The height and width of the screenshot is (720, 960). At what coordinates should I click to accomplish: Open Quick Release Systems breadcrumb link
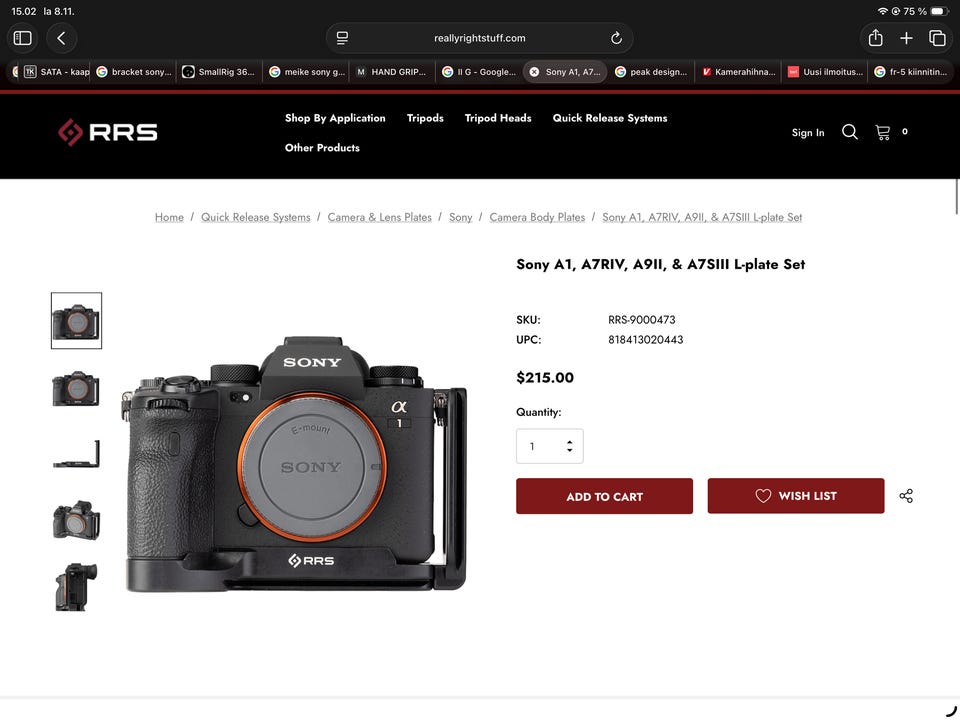[x=255, y=217]
